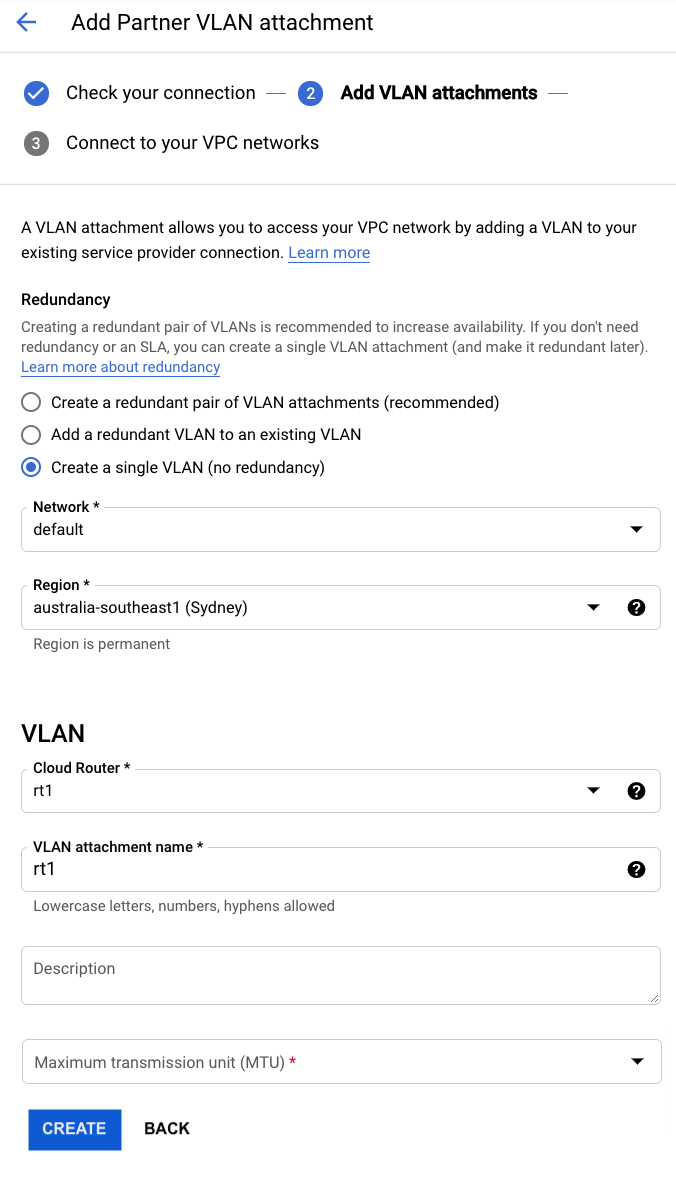
Task: Select 'Create a redundant pair of VLAN attachments'
Action: click(x=30, y=403)
